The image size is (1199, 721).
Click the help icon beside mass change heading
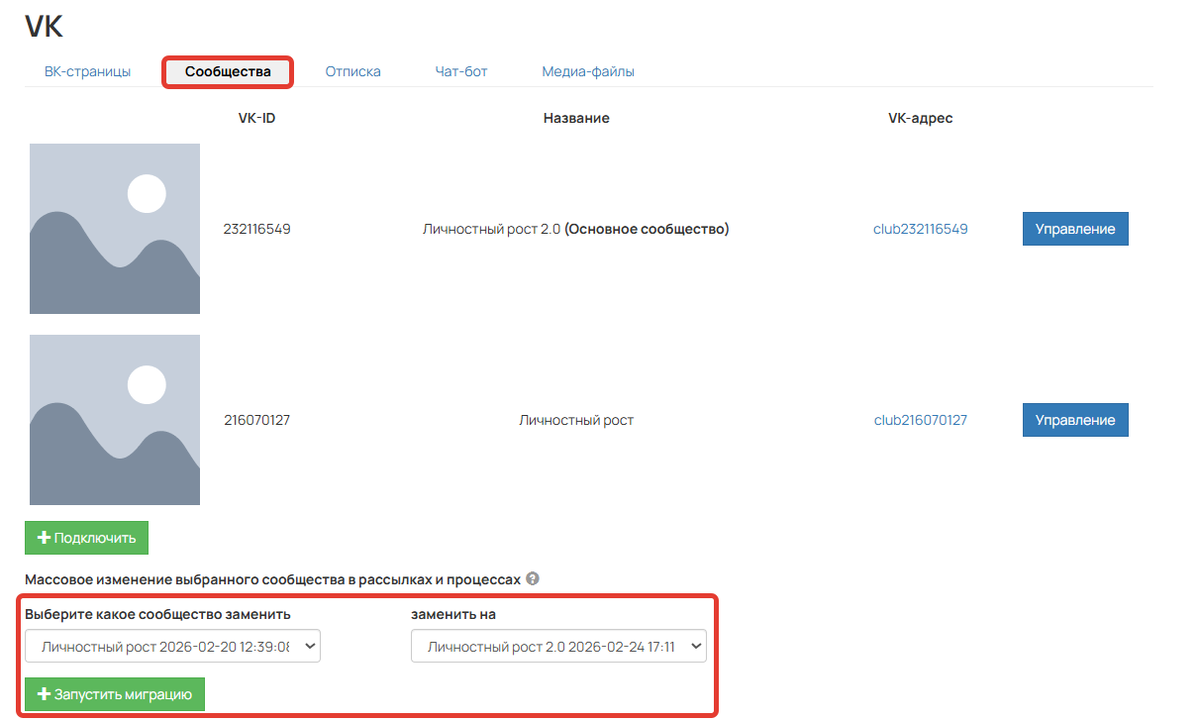(533, 579)
